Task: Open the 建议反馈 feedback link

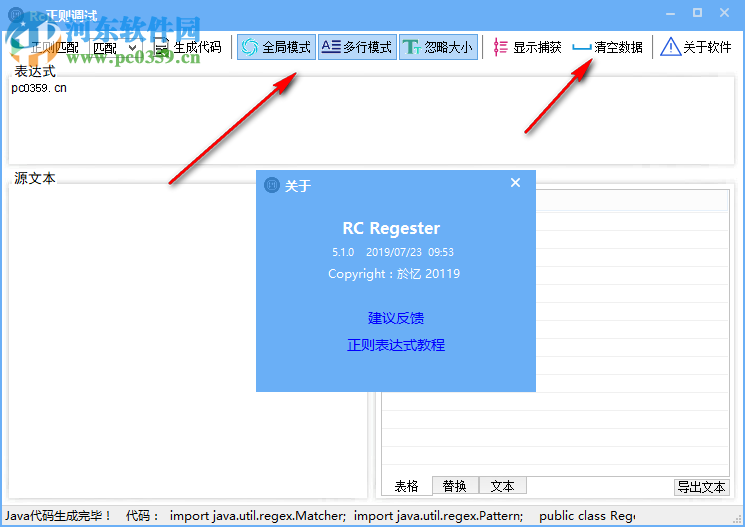Action: click(396, 318)
